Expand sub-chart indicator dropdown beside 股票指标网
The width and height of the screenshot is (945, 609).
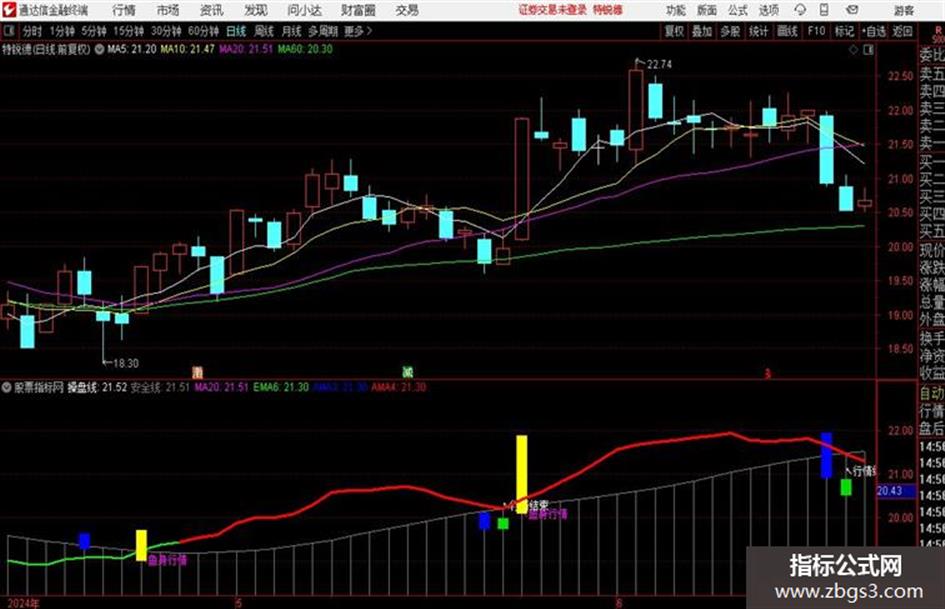7,387
